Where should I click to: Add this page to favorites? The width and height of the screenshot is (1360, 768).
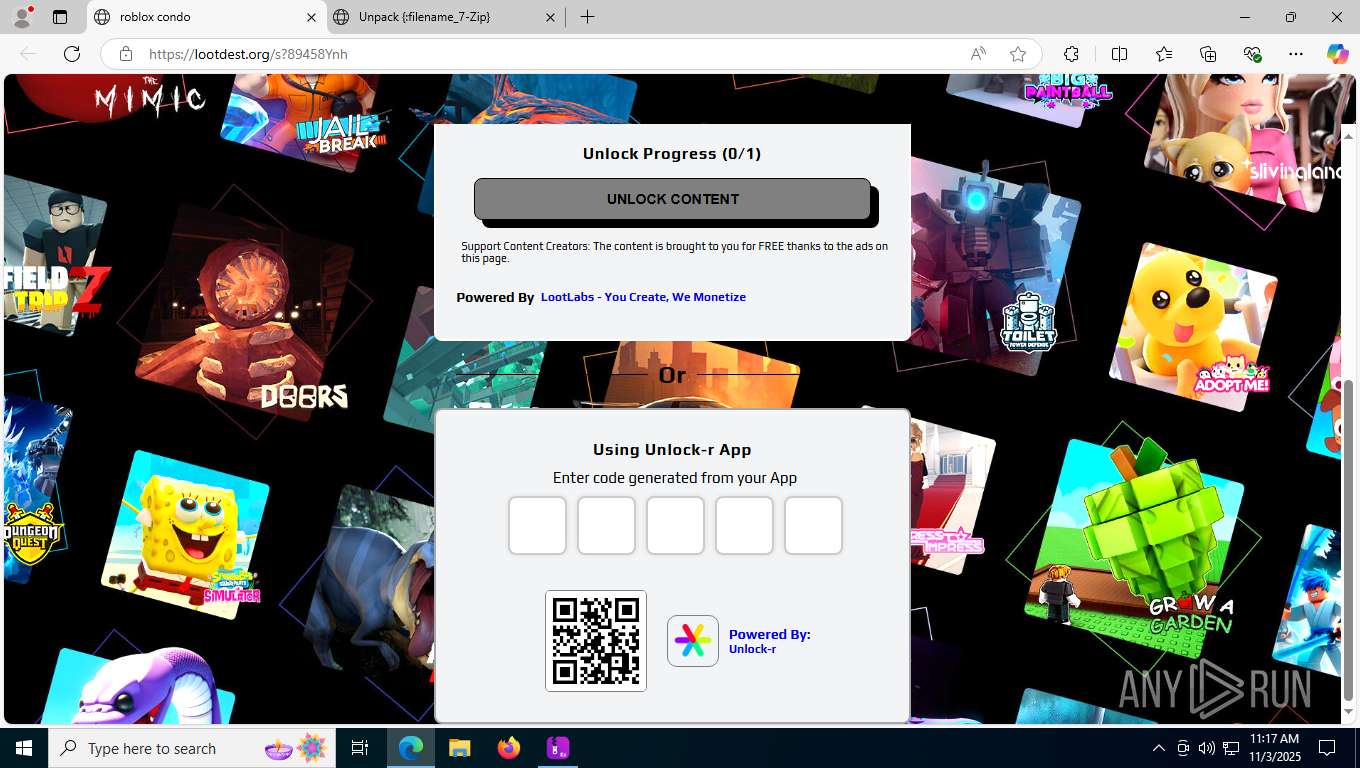pyautogui.click(x=1018, y=54)
